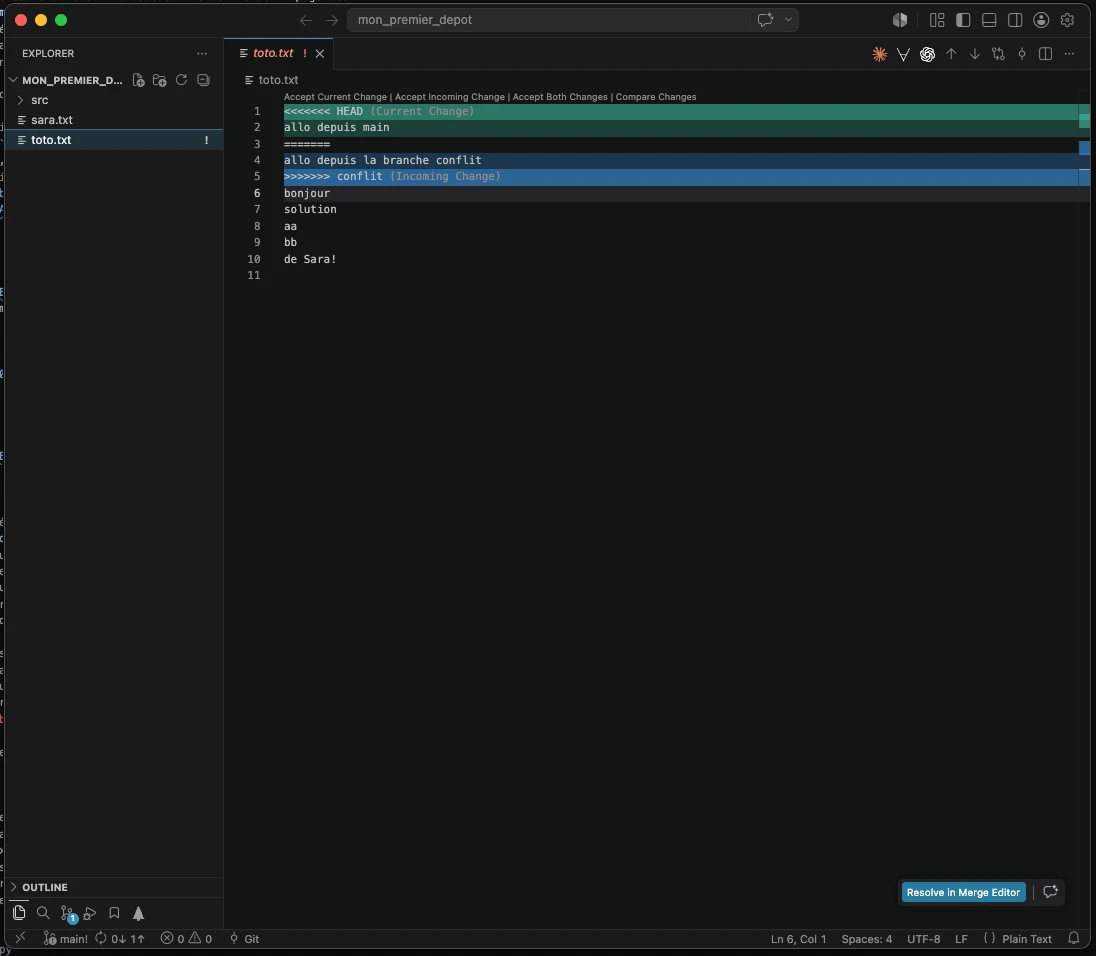Create a new folder in Explorer
The height and width of the screenshot is (956, 1096).
pyautogui.click(x=159, y=80)
